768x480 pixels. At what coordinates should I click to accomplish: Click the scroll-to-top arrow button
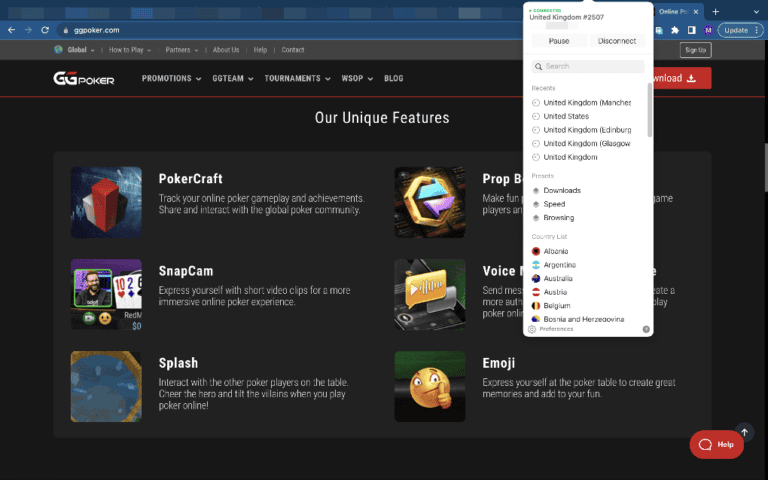tap(744, 434)
